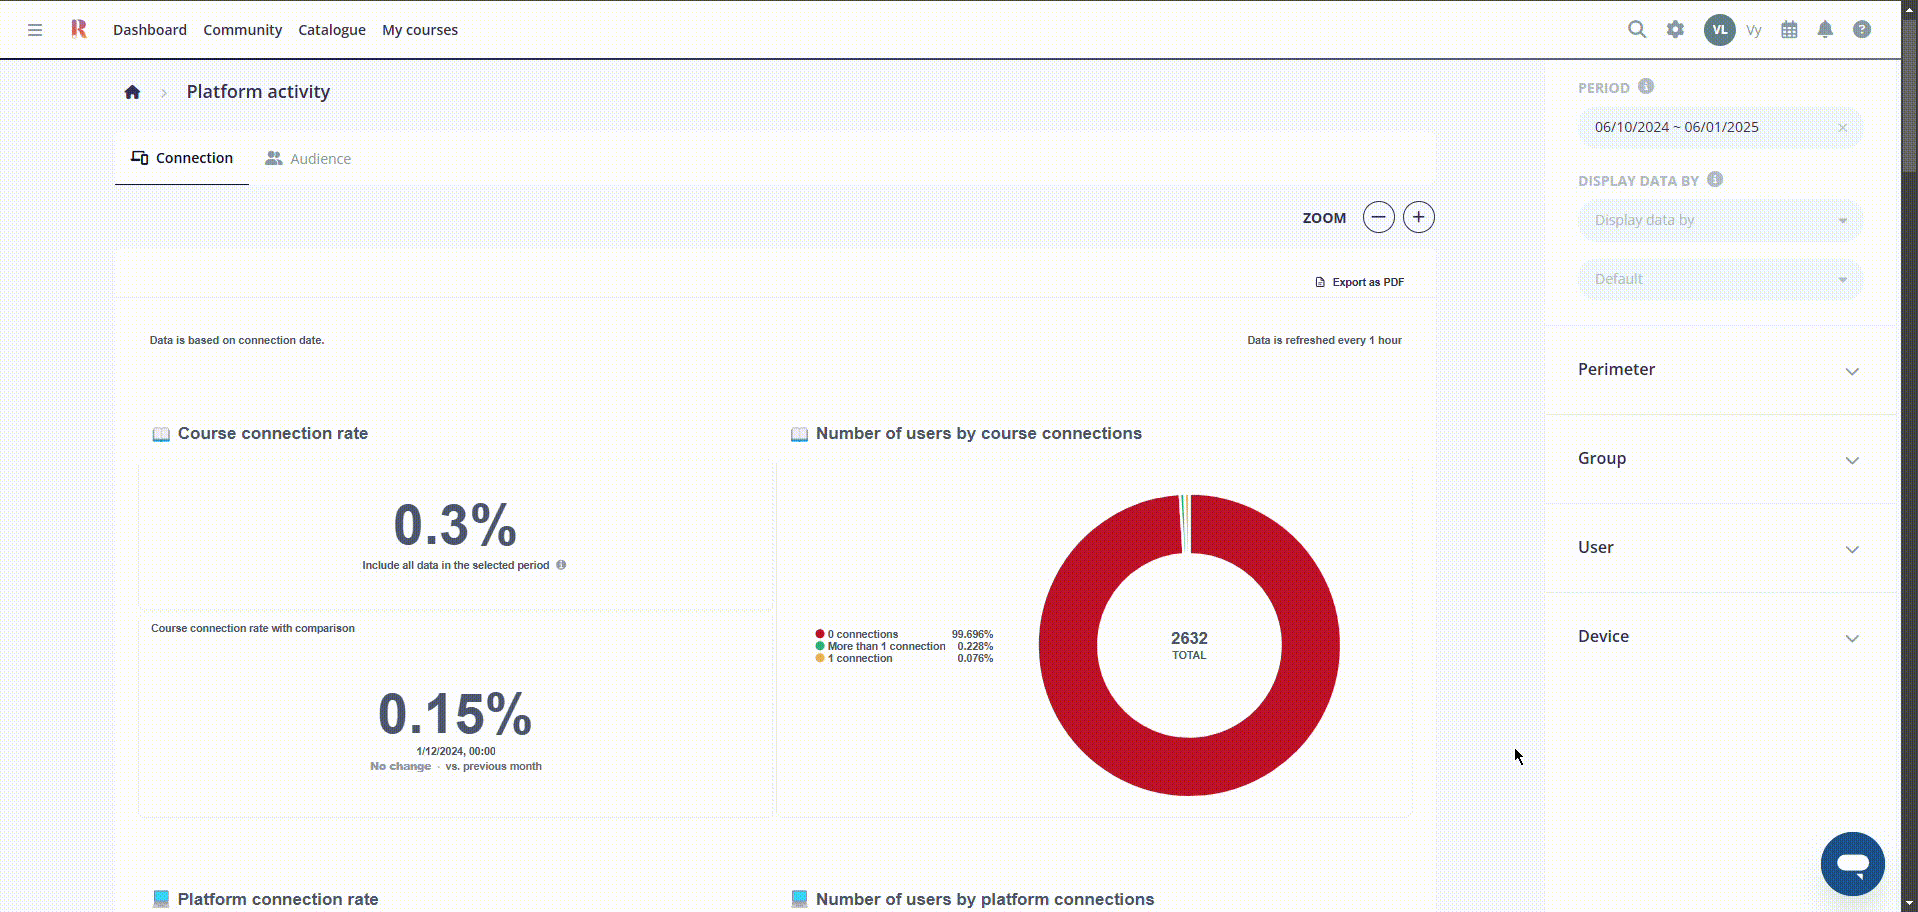
Task: Open settings gear icon
Action: (1675, 30)
